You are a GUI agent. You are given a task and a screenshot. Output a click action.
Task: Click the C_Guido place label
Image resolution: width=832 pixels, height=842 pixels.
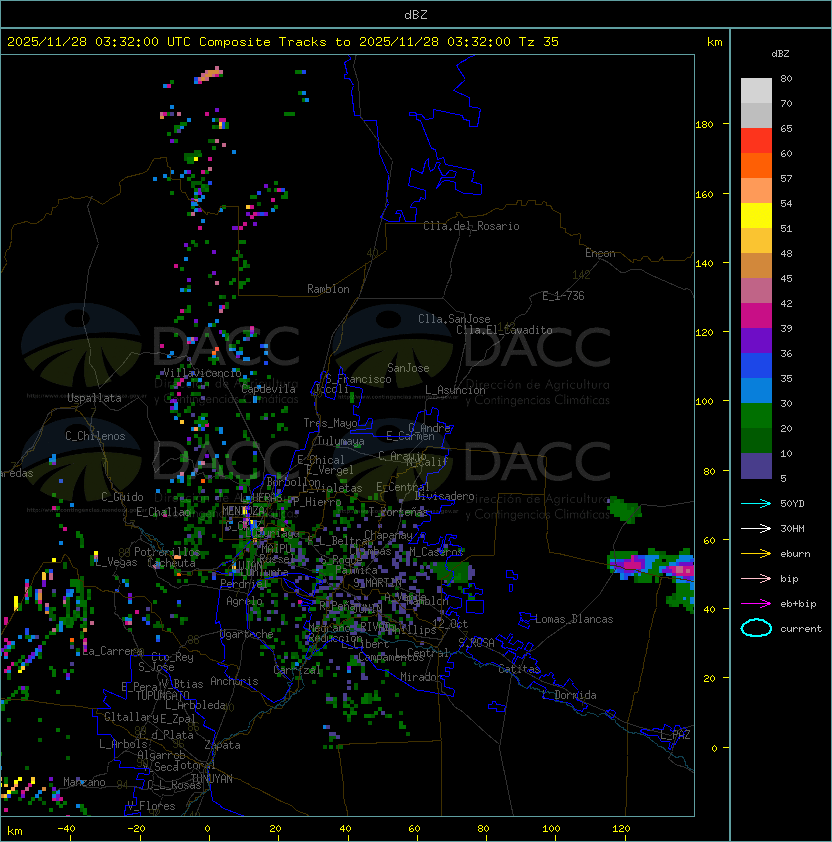coord(122,497)
